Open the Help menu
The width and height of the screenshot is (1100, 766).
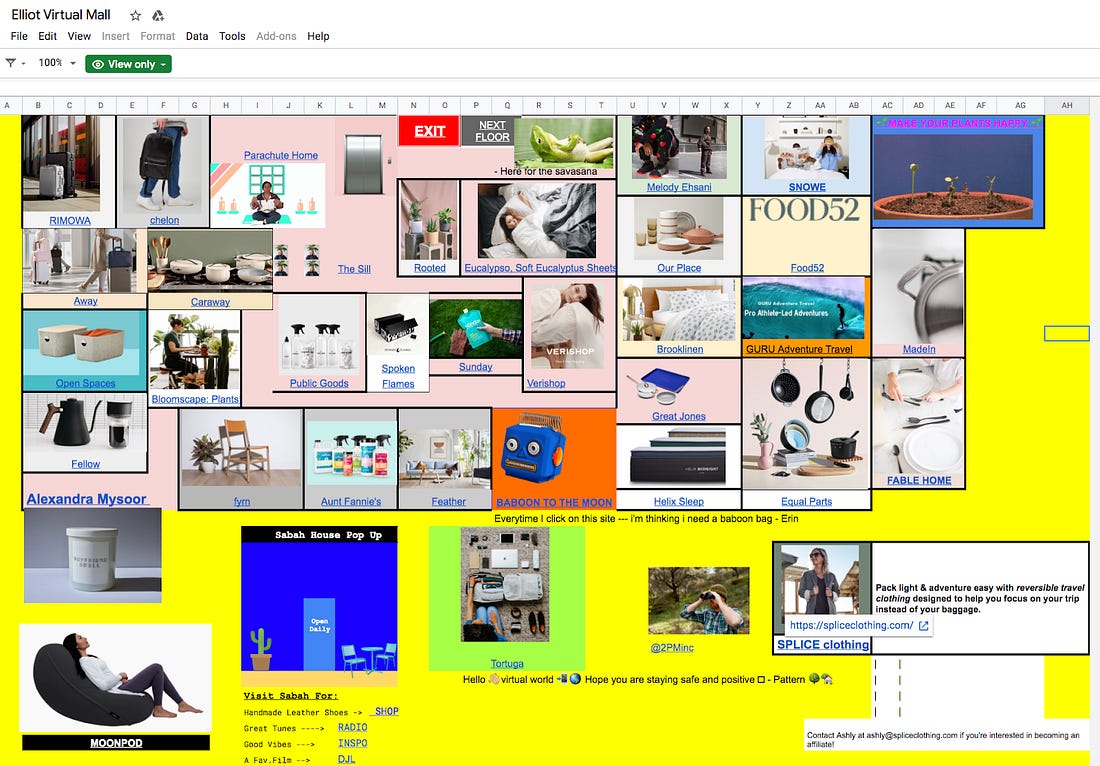coord(318,36)
